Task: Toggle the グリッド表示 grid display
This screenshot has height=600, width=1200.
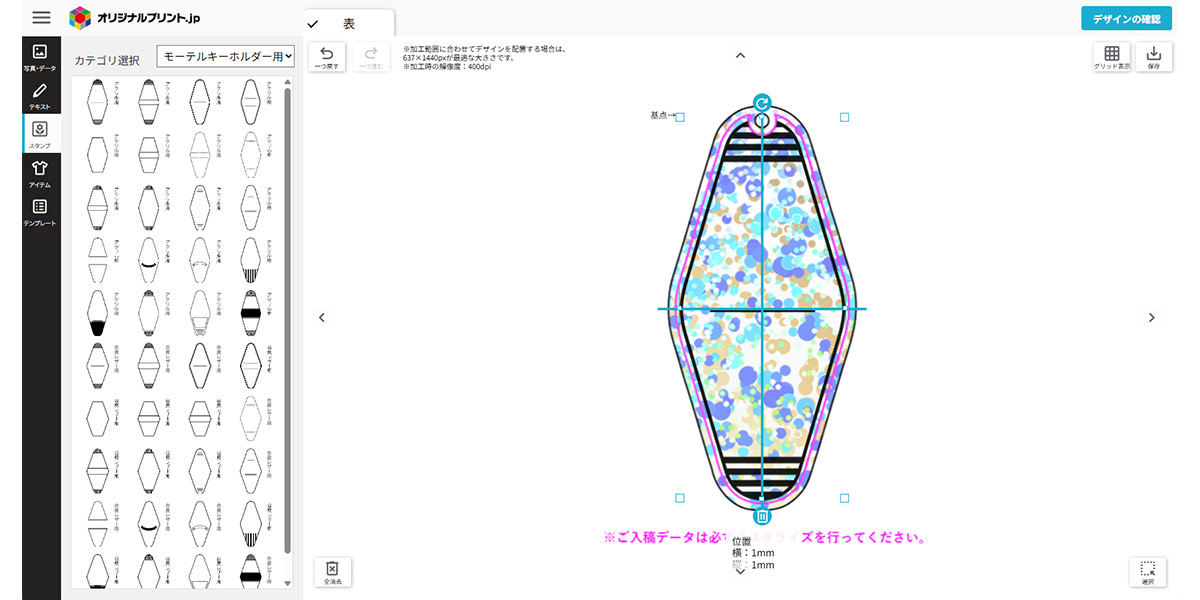Action: 1111,57
